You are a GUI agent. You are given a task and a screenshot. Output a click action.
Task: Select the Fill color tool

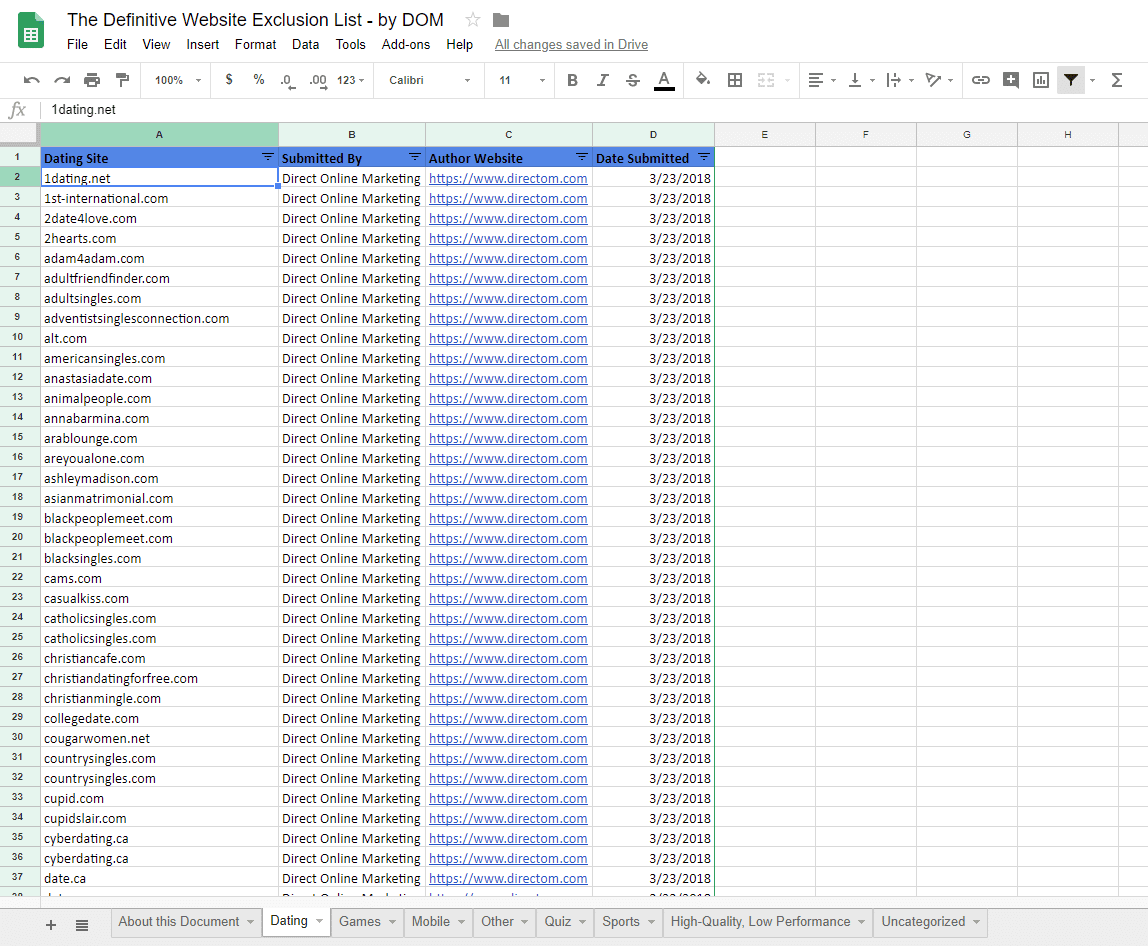click(x=702, y=80)
